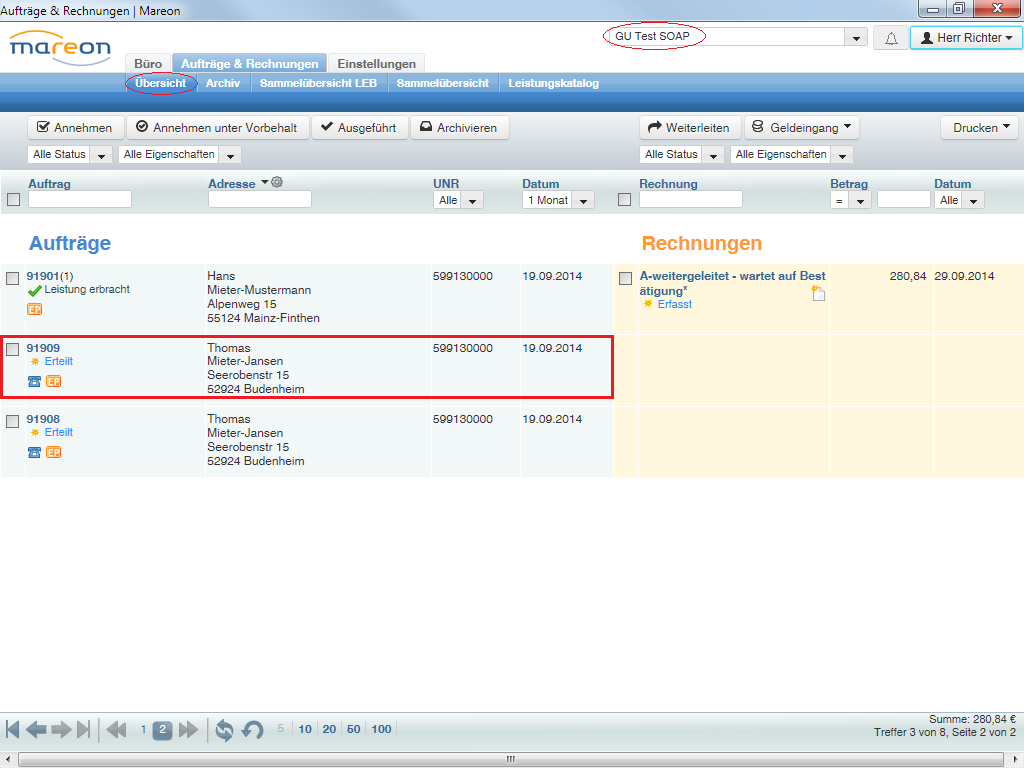The height and width of the screenshot is (768, 1024).
Task: Check the invoice row checkbox under Rechnungen
Action: pos(625,278)
